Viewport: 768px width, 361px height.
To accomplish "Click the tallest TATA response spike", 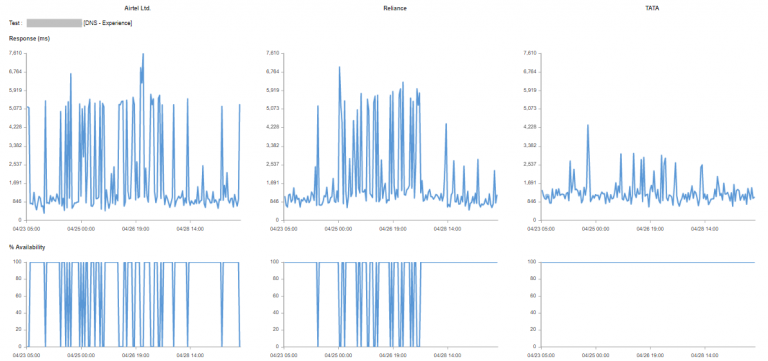I will (x=588, y=125).
